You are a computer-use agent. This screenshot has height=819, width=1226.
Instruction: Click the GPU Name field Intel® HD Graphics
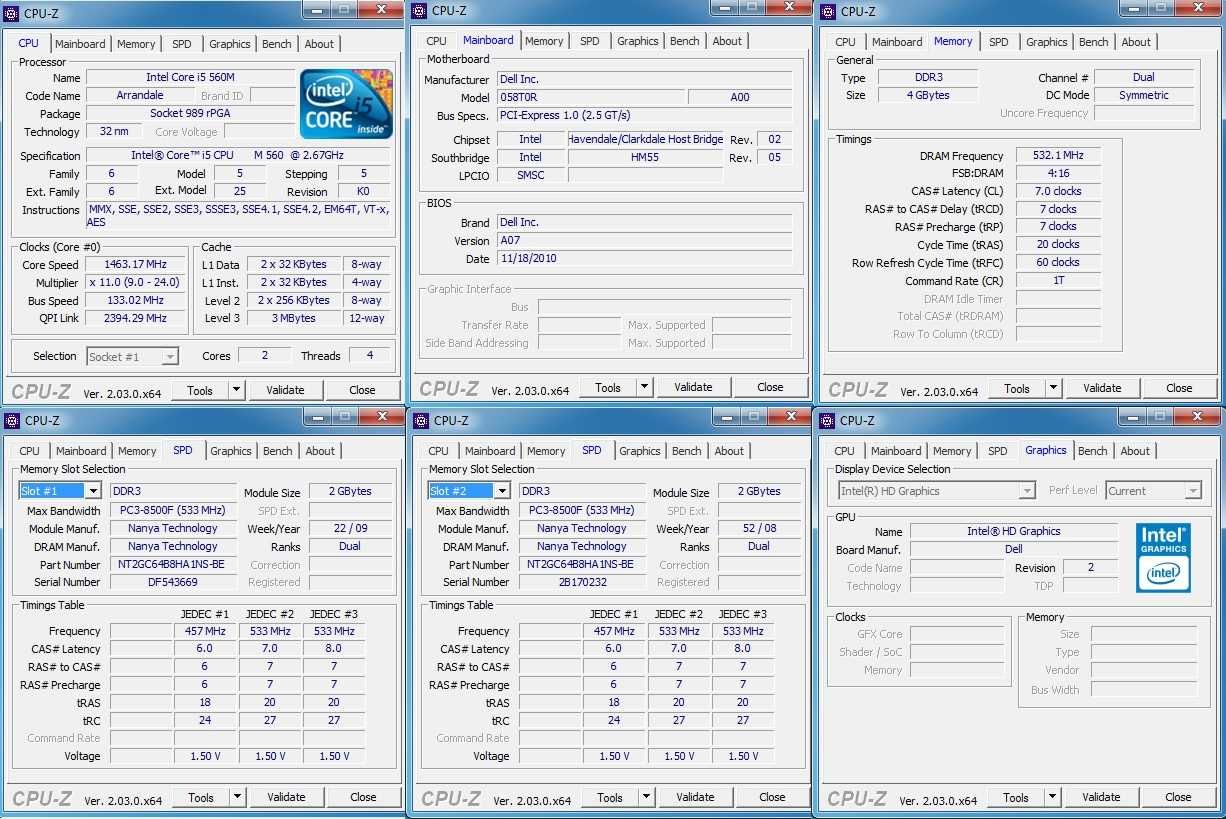click(x=1013, y=531)
